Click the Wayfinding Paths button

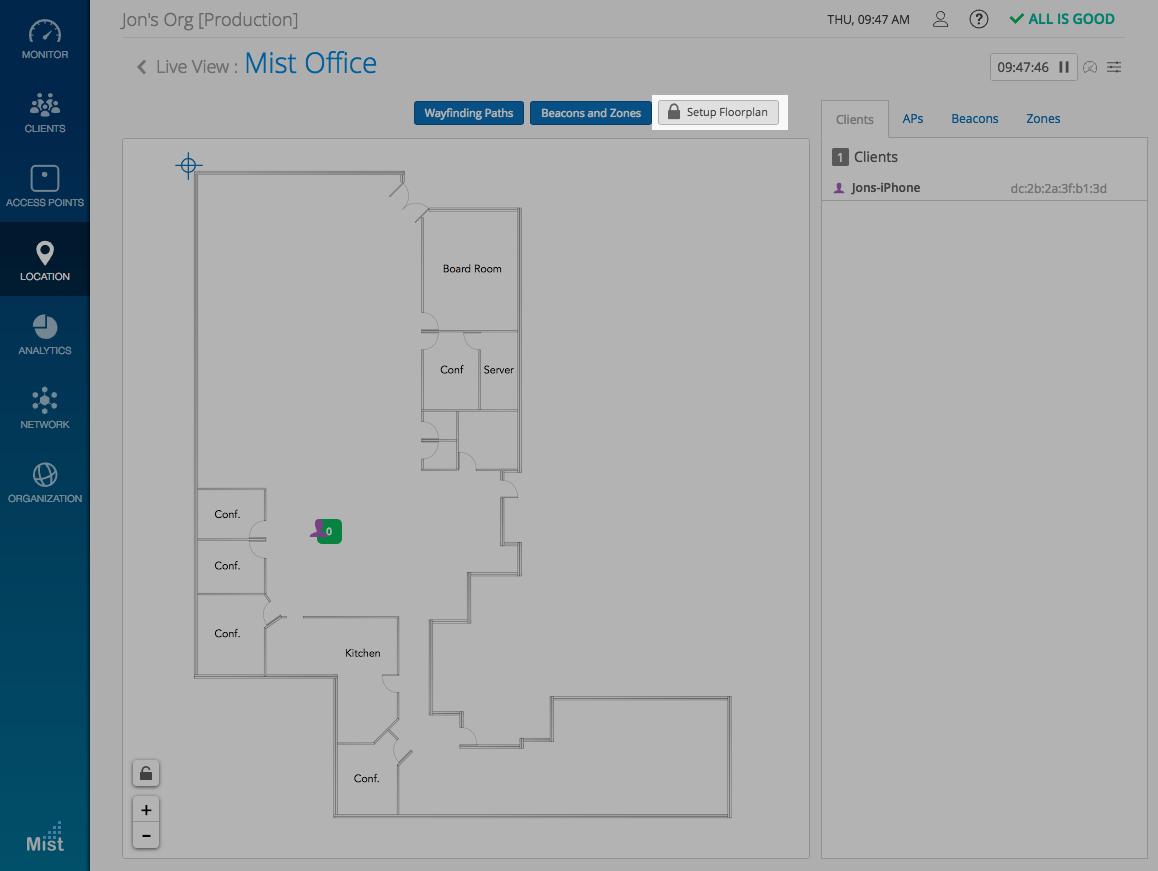pos(469,113)
